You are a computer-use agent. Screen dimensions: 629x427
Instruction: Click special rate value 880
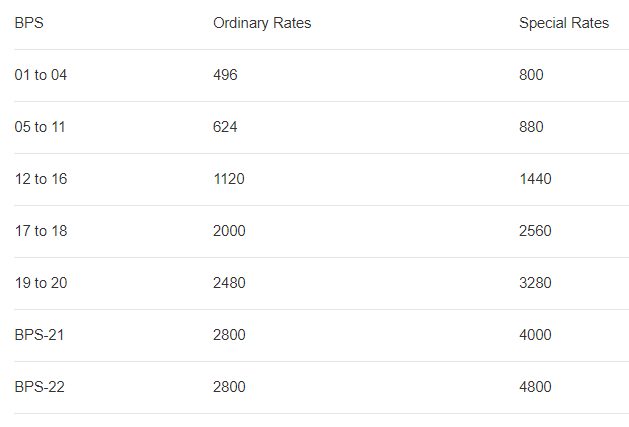tap(531, 127)
